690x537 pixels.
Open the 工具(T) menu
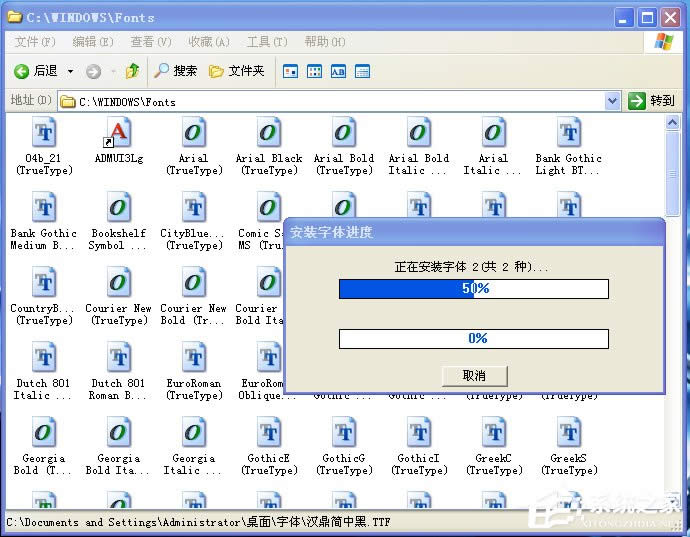266,42
